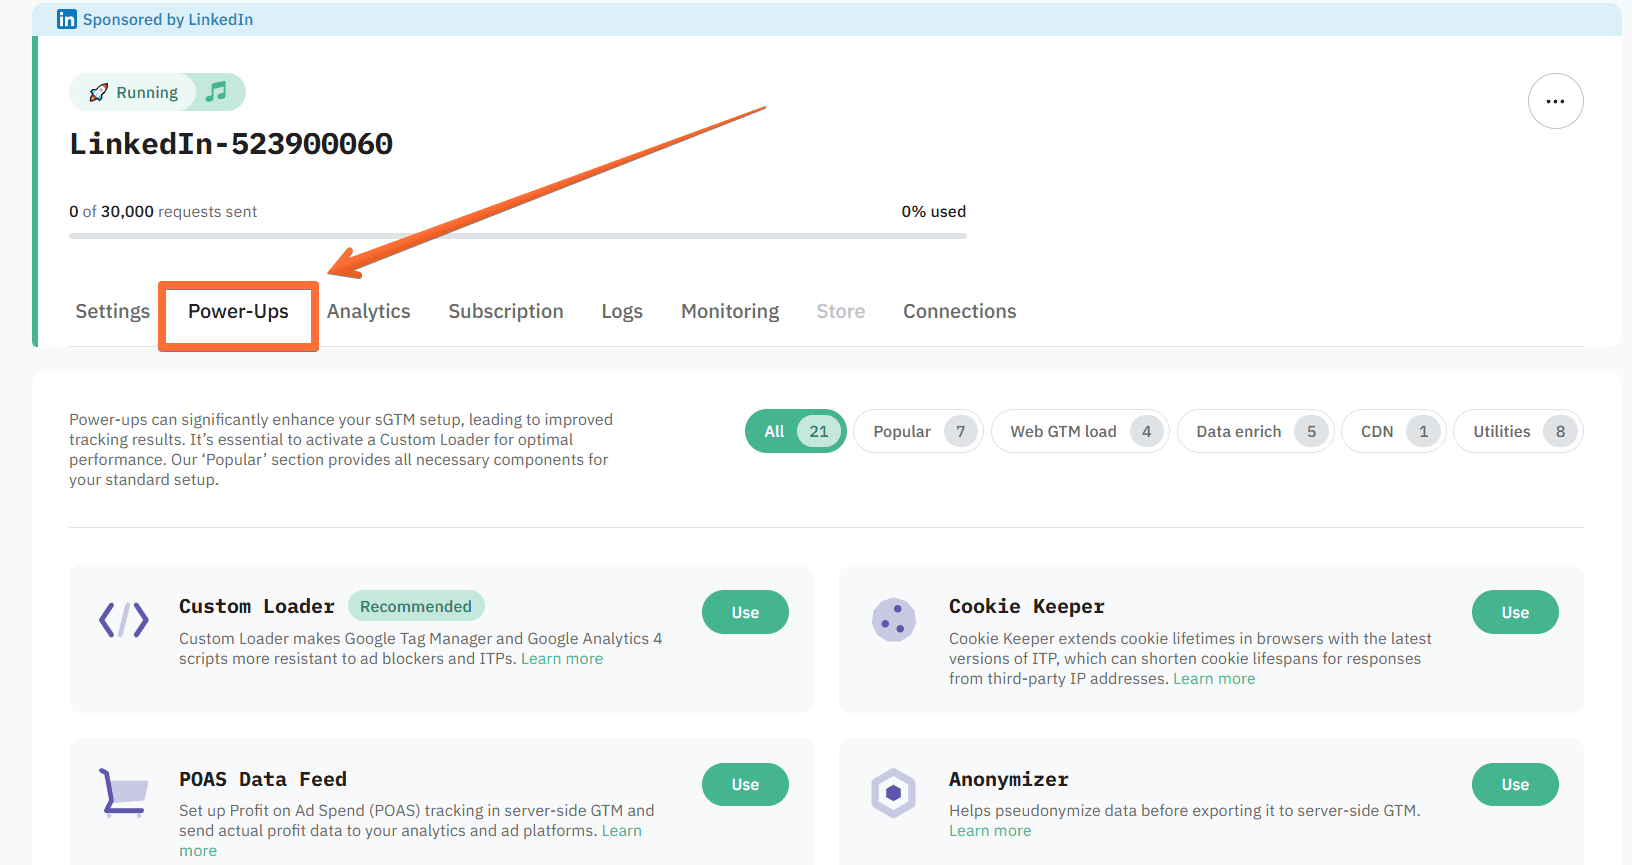The width and height of the screenshot is (1632, 865).
Task: Open the three-dots more options menu
Action: 1555,101
